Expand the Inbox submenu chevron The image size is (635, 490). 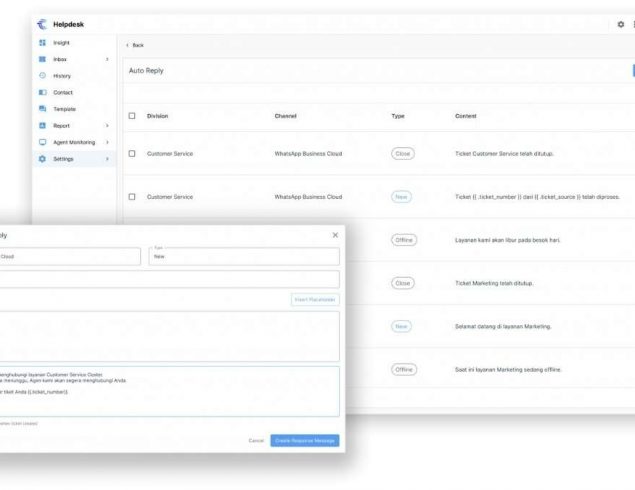tap(107, 59)
